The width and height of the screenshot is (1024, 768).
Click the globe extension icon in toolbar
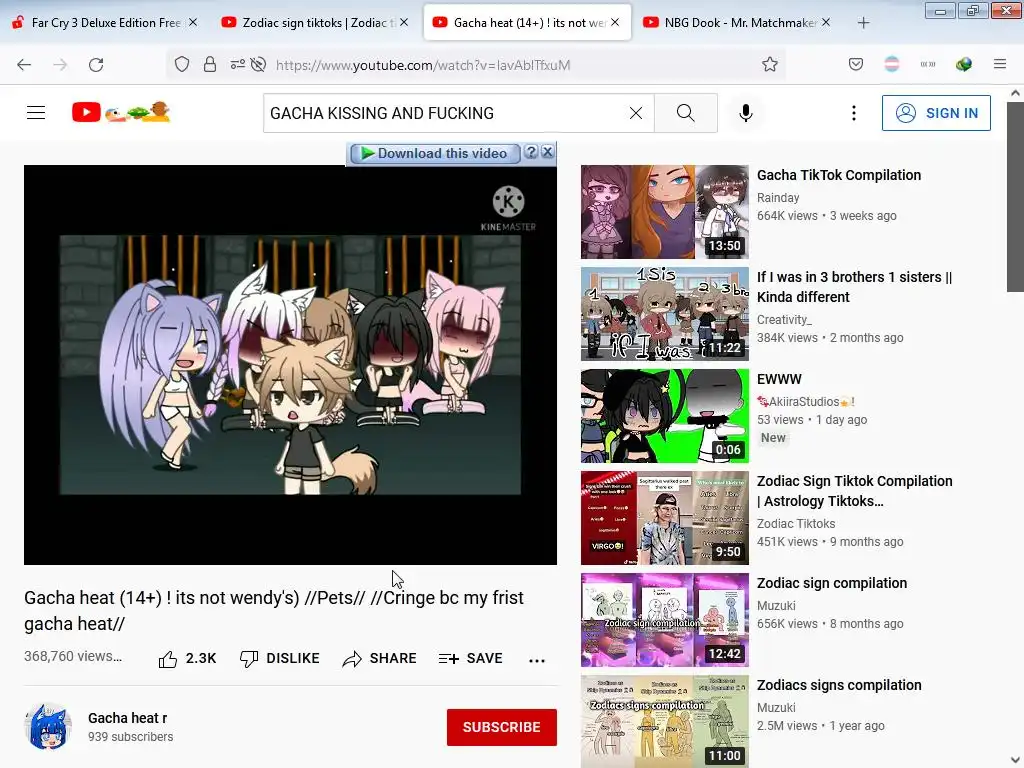[x=964, y=65]
